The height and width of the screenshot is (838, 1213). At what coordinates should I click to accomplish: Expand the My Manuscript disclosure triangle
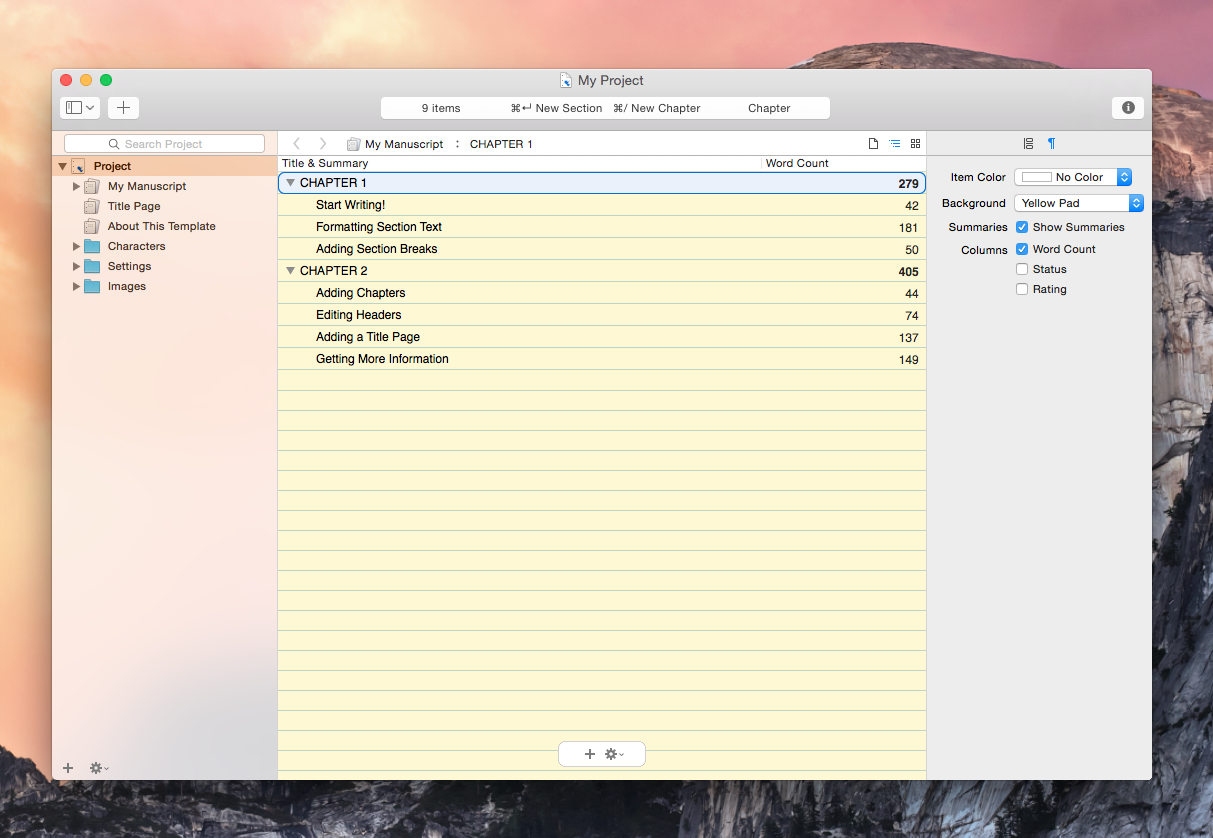click(x=76, y=186)
